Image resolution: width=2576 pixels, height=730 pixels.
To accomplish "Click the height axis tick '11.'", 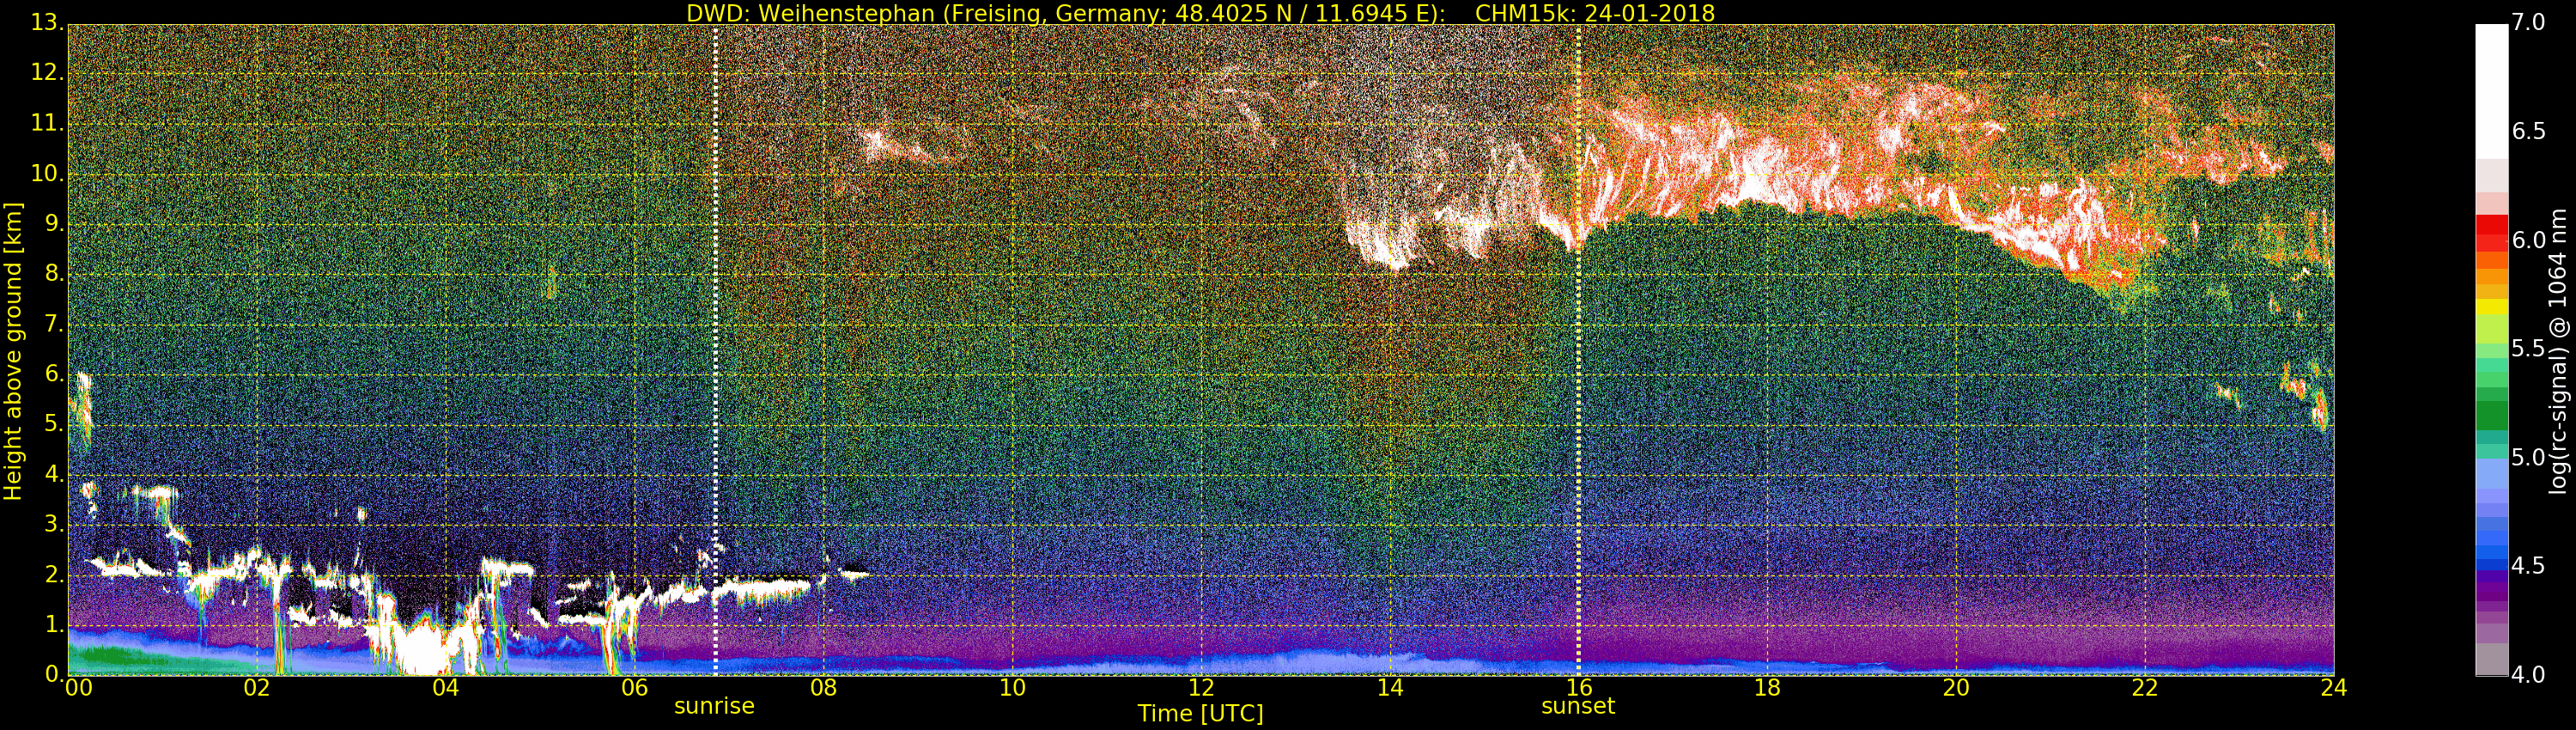I will (x=47, y=123).
